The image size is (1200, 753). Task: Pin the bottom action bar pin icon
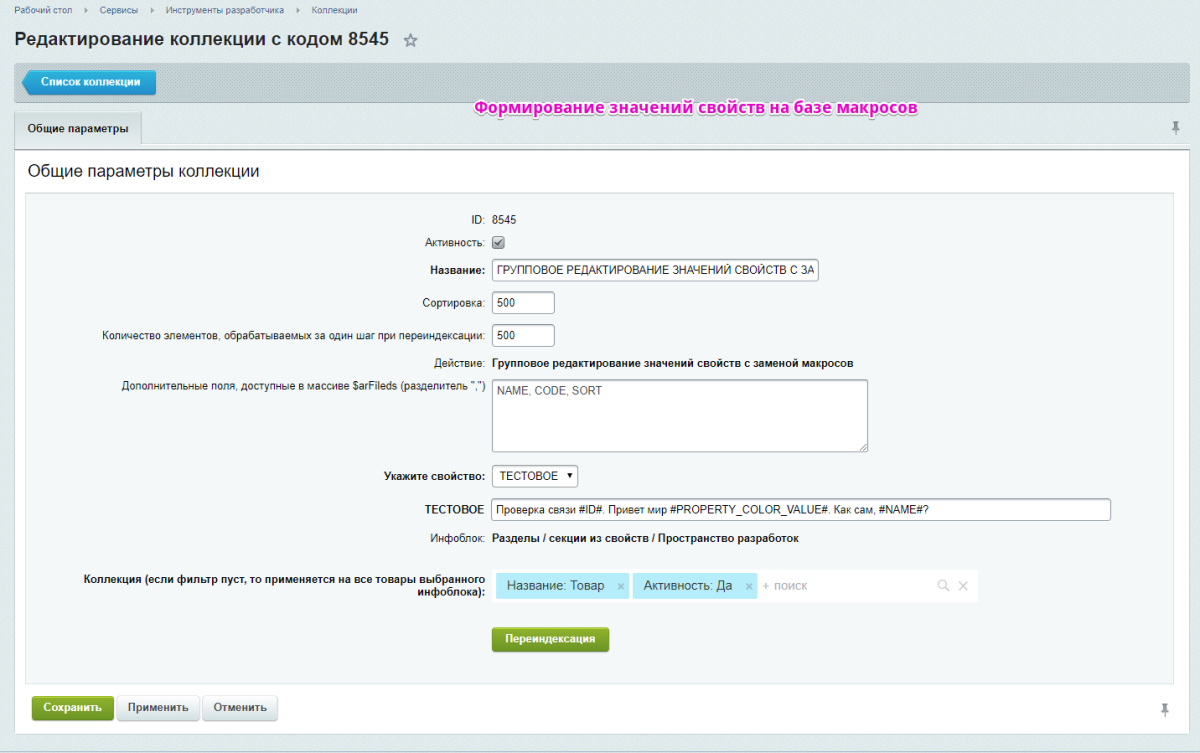[1163, 708]
